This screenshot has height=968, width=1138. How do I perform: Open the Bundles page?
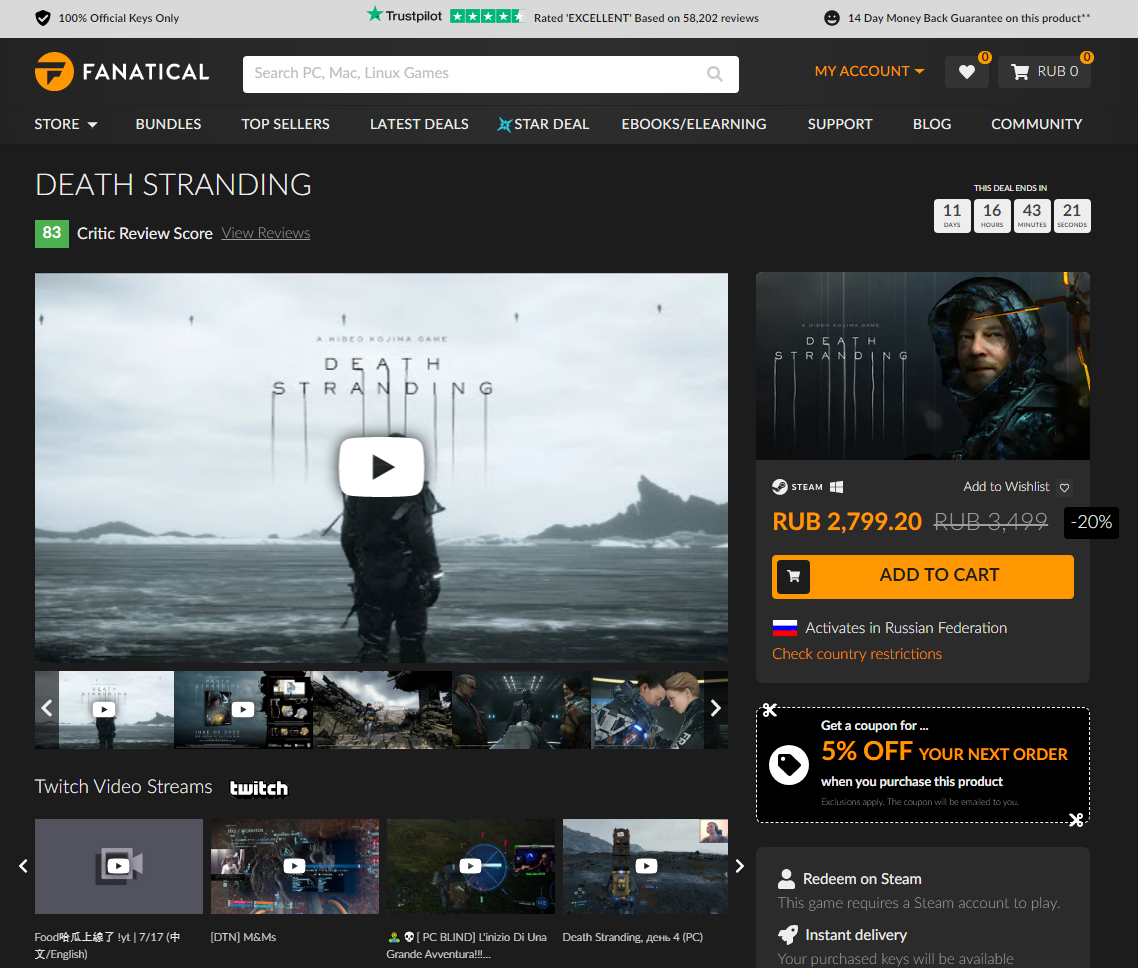(168, 124)
